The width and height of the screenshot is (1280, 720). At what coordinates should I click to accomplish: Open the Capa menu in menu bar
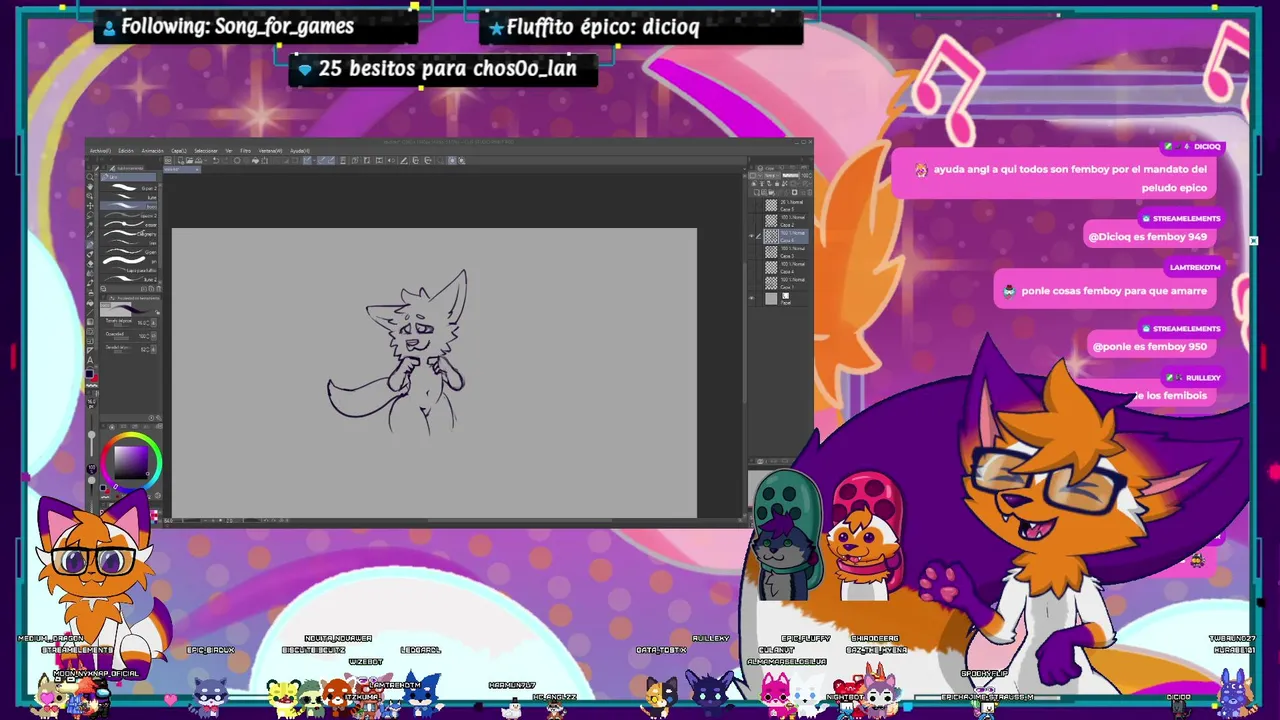coord(179,151)
